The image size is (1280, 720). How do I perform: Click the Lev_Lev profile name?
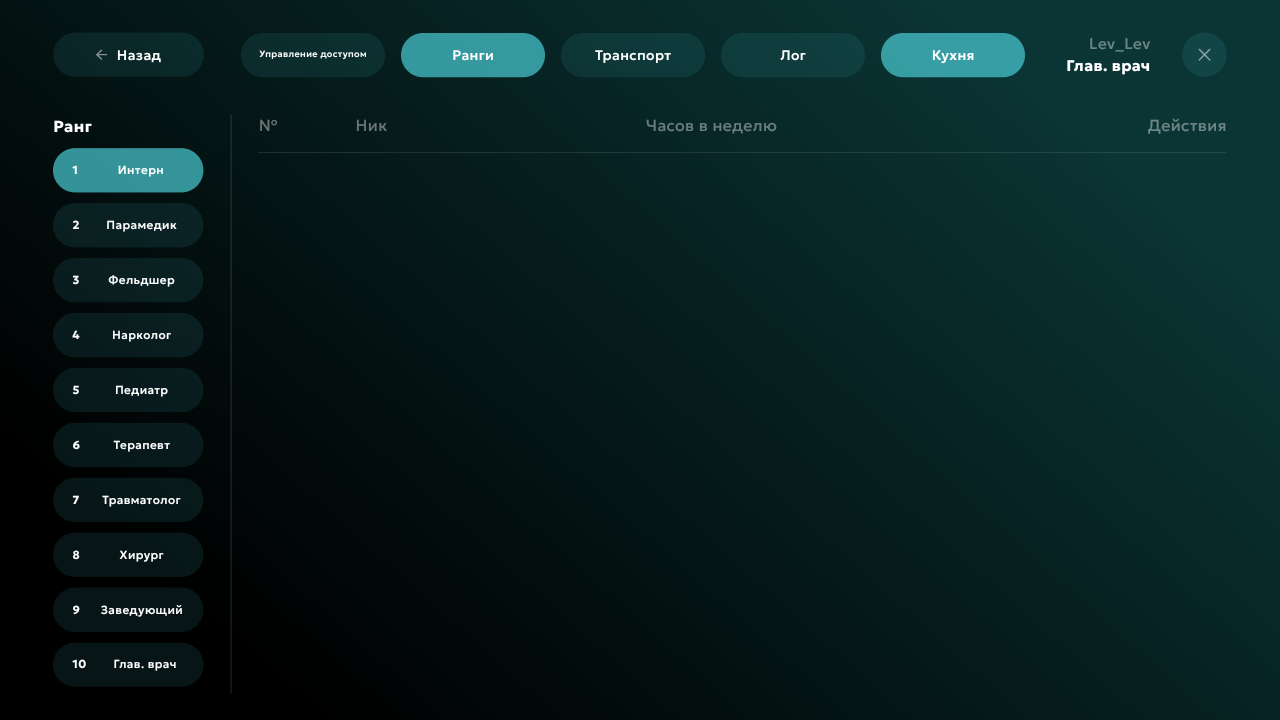pos(1119,45)
